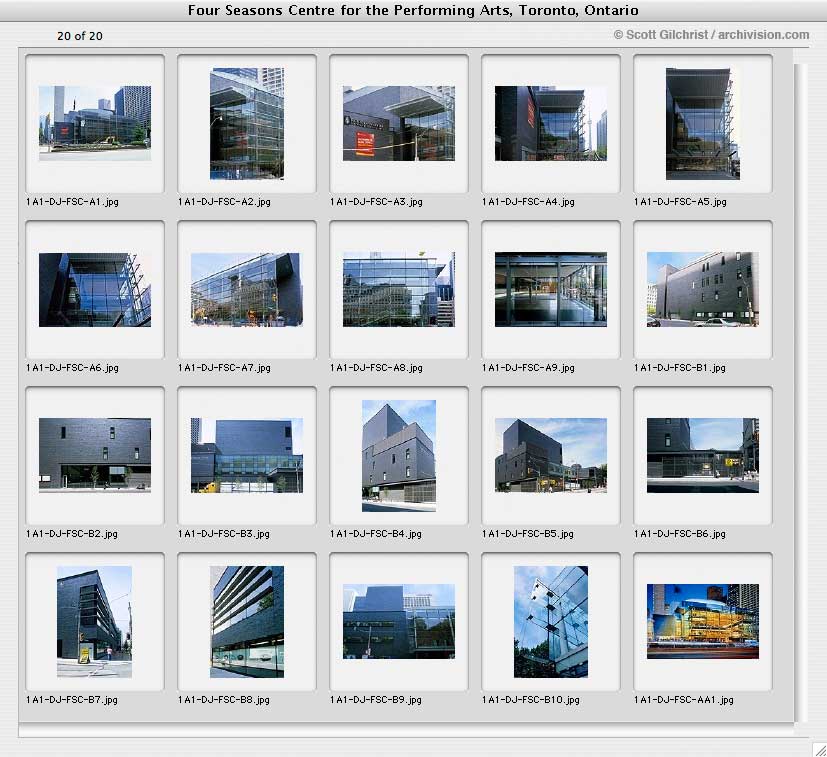Click the file name 1A1-DJ-FSC-B6.jpg
This screenshot has height=757, width=827.
click(x=679, y=534)
